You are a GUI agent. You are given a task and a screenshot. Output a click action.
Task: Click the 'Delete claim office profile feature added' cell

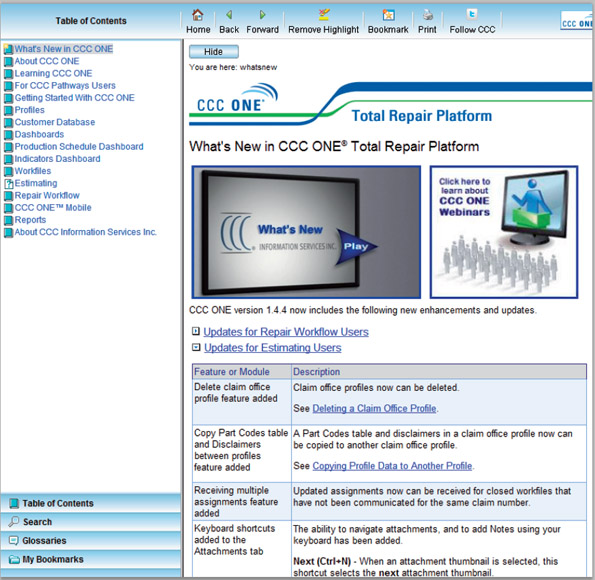point(242,402)
